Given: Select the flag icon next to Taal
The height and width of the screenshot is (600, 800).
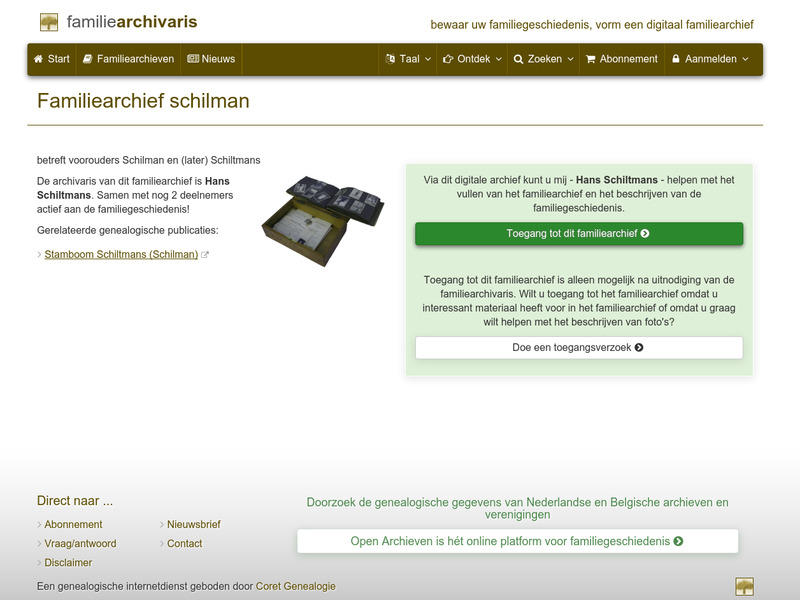Looking at the screenshot, I should coord(388,59).
